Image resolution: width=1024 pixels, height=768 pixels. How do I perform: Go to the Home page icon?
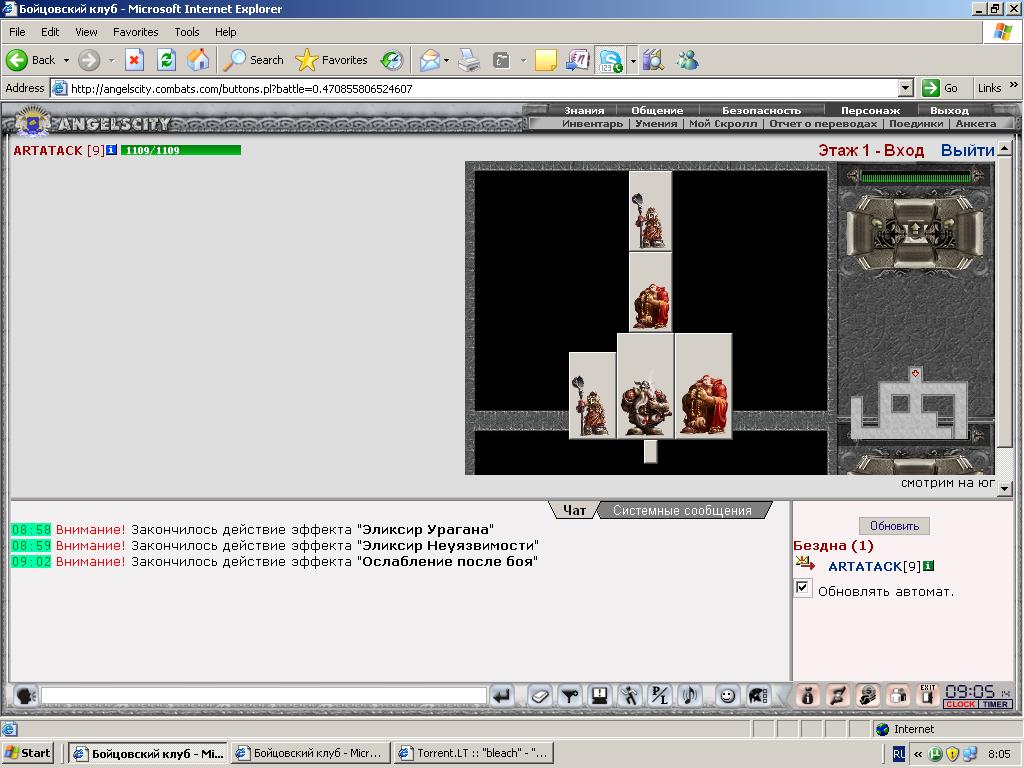[x=198, y=60]
